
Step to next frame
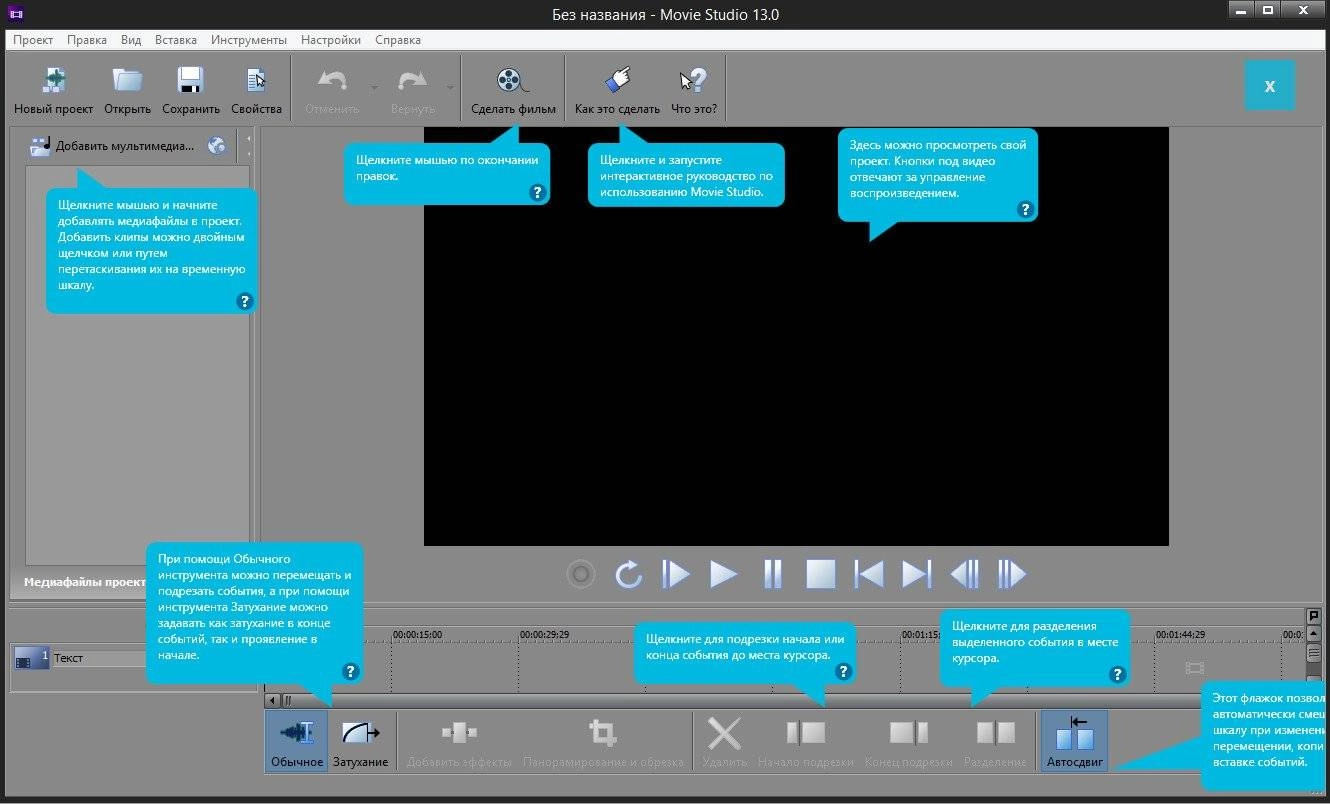pyautogui.click(x=1012, y=574)
